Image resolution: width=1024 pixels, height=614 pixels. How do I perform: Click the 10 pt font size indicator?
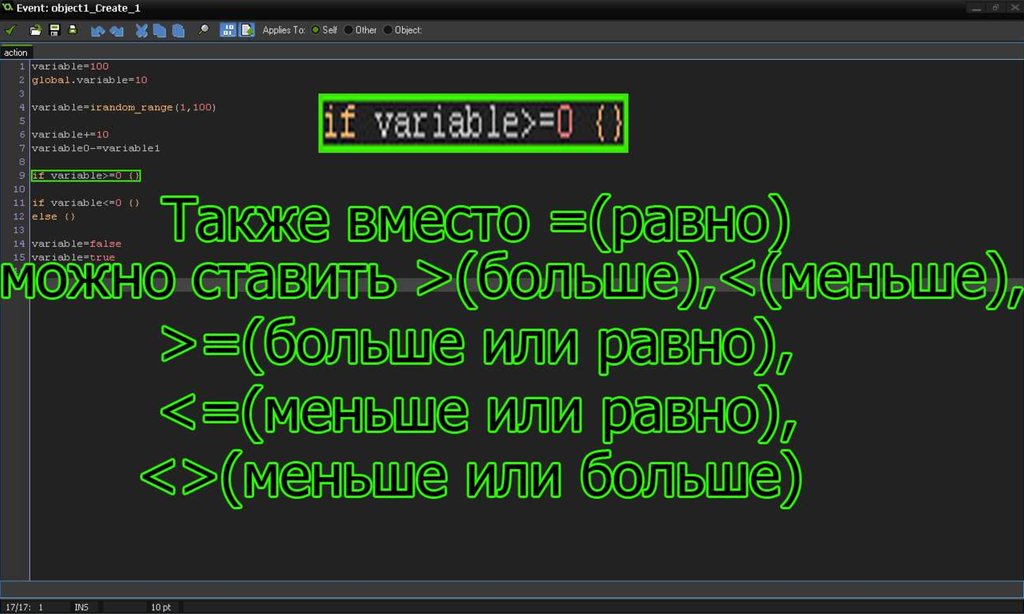click(160, 607)
